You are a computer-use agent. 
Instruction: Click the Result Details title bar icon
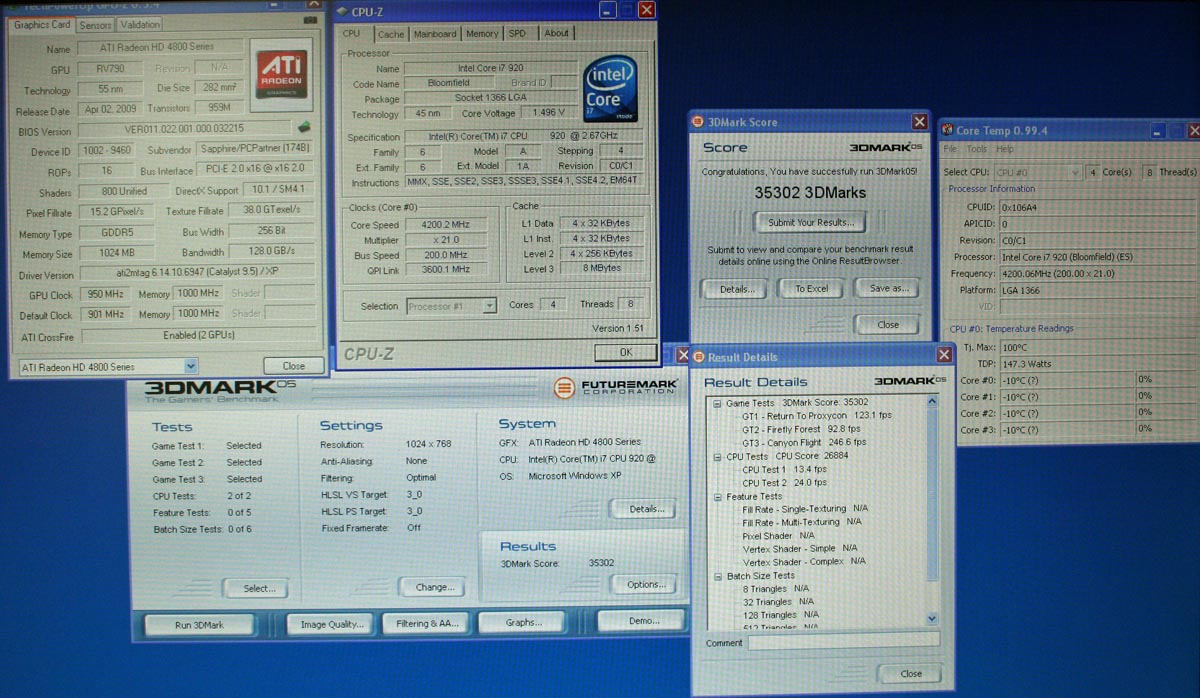point(699,357)
